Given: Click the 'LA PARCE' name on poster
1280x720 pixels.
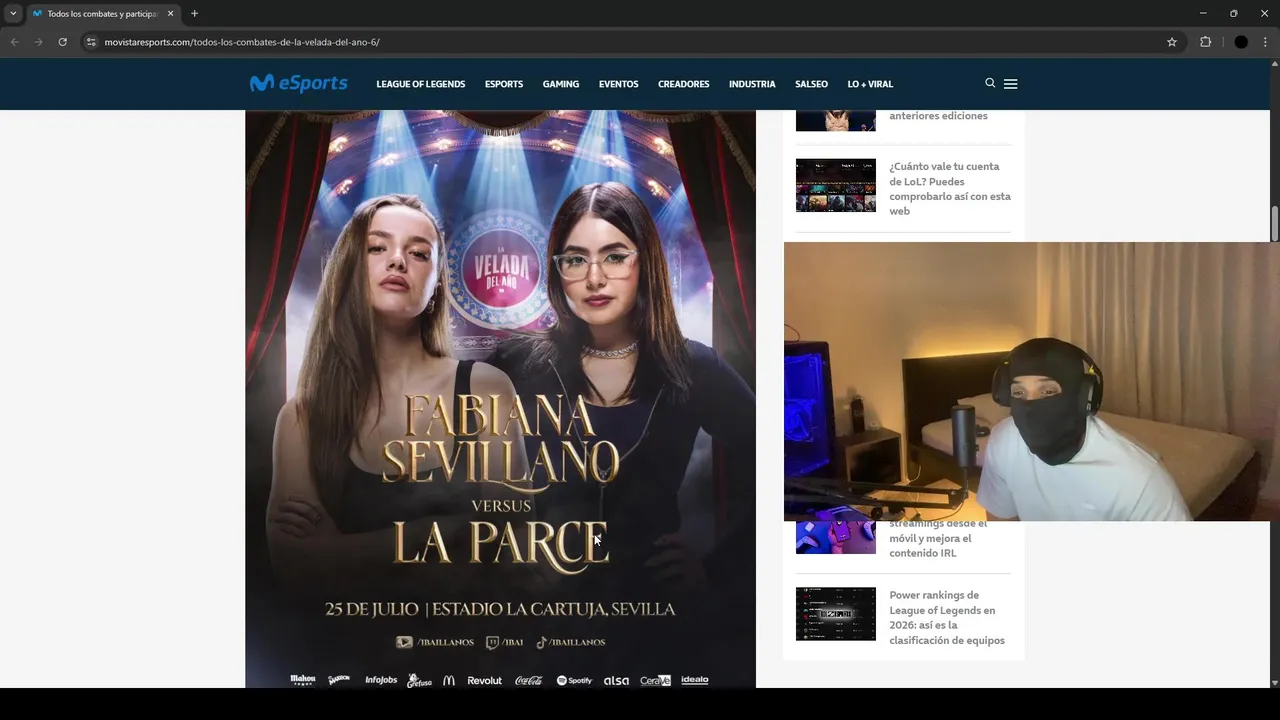Looking at the screenshot, I should tap(500, 543).
